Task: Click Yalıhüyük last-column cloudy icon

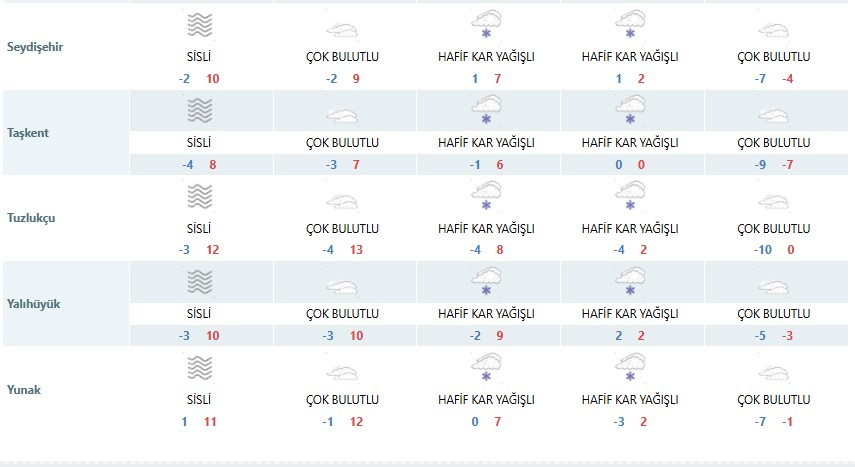Action: pos(773,286)
